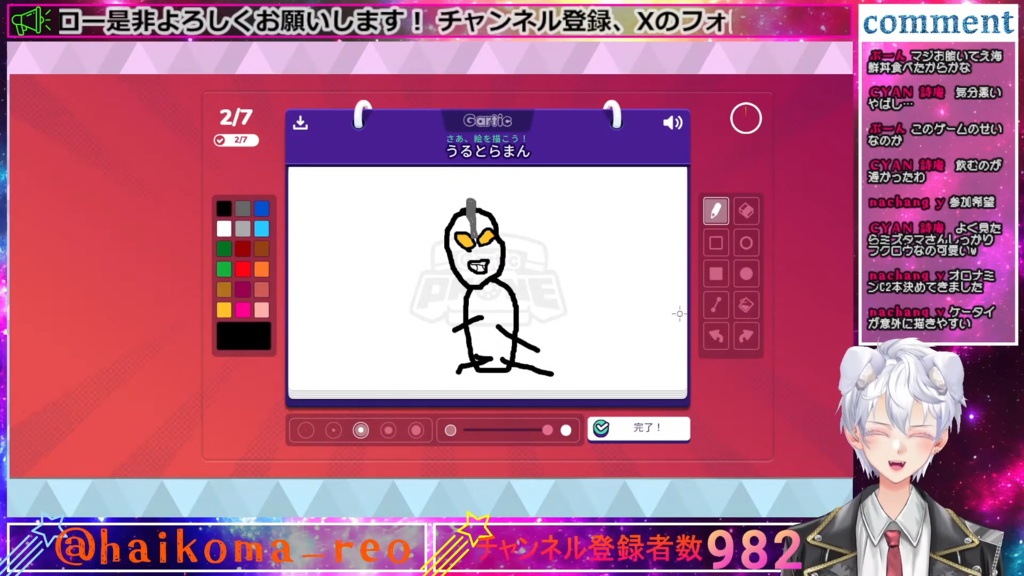This screenshot has height=576, width=1024.
Task: Select the light blue color swatch
Action: click(262, 229)
